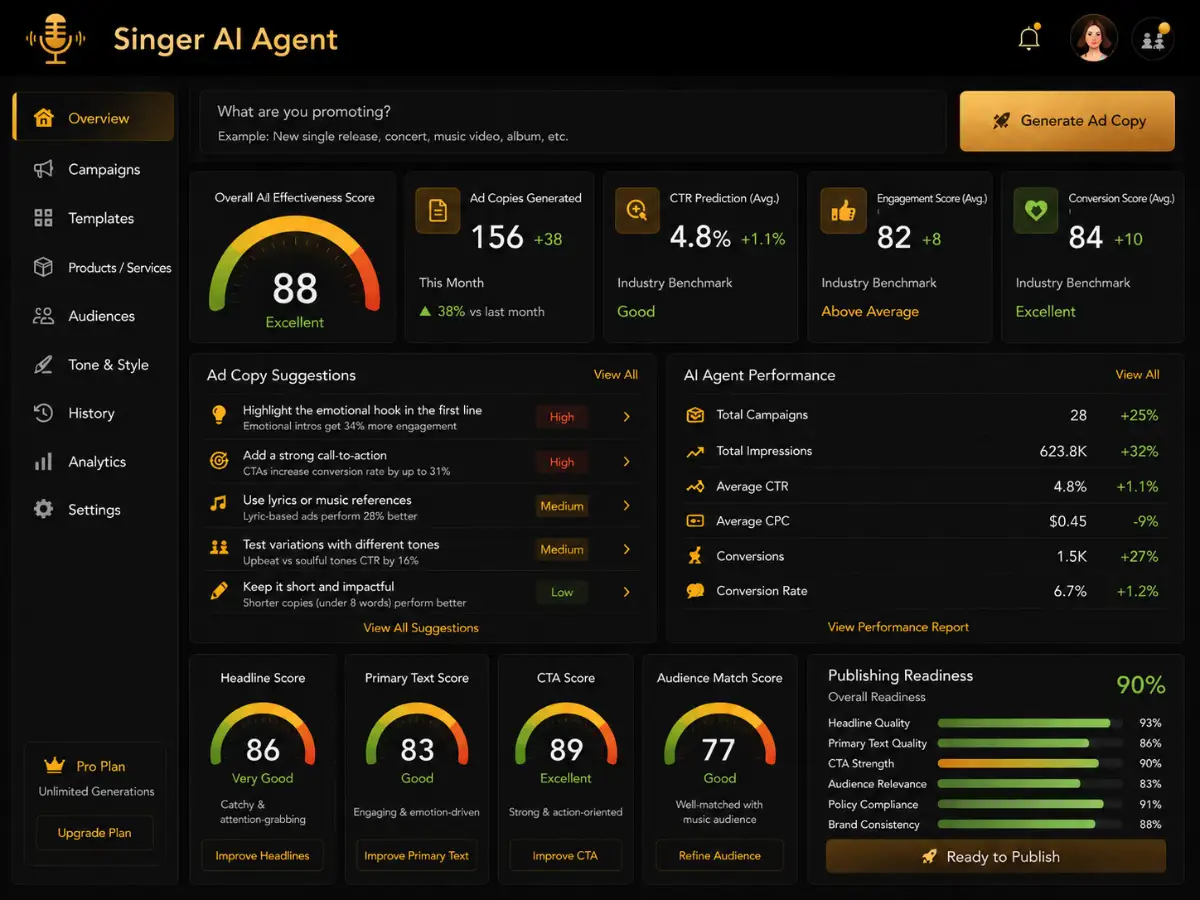This screenshot has height=900, width=1200.
Task: Expand the emotional hook suggestion chevron
Action: click(x=627, y=417)
